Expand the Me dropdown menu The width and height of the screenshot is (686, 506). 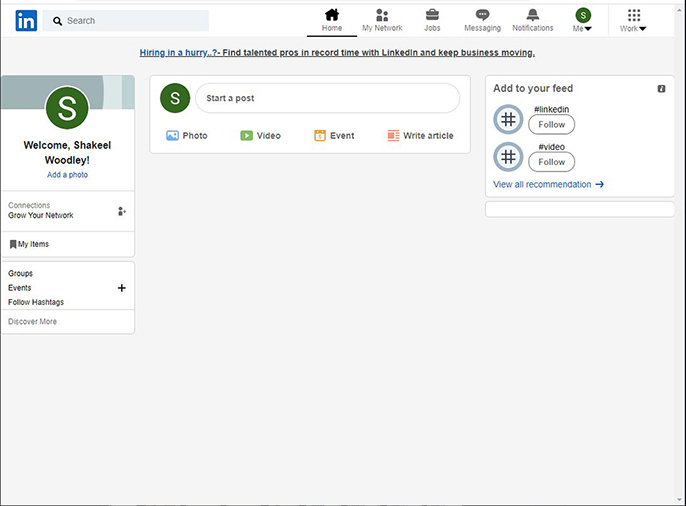583,21
